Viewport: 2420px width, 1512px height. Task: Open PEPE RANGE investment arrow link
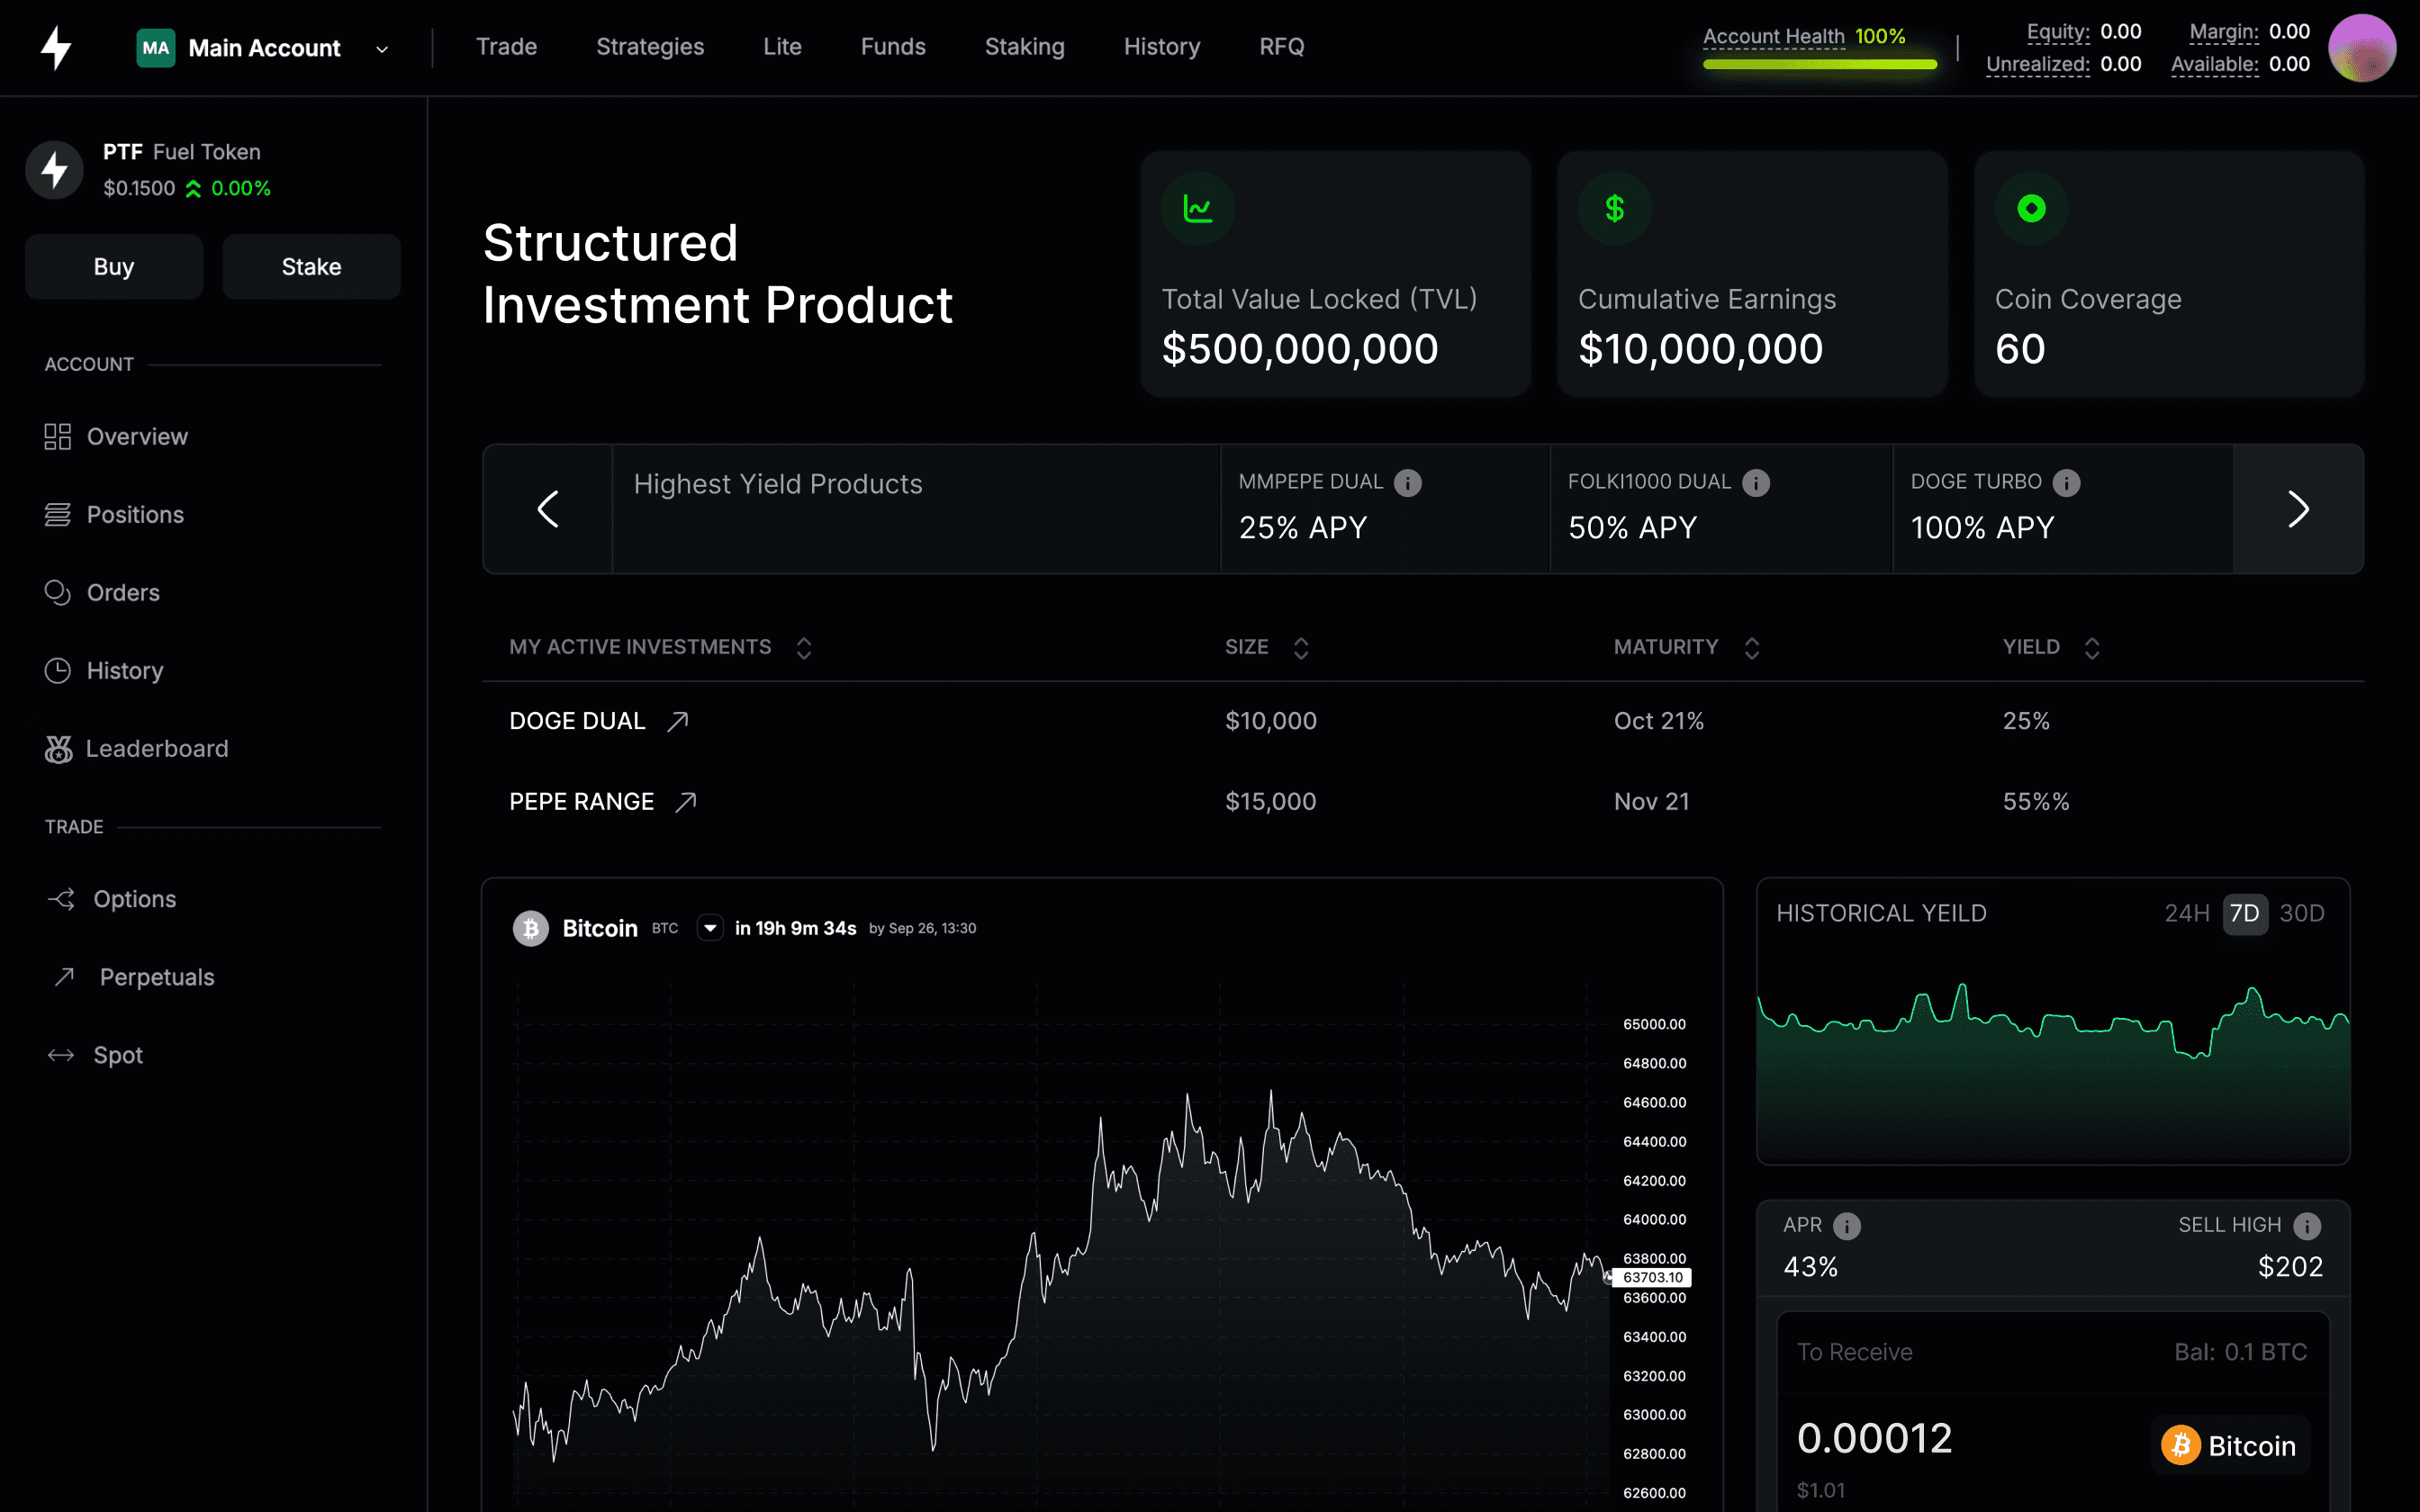pyautogui.click(x=686, y=802)
